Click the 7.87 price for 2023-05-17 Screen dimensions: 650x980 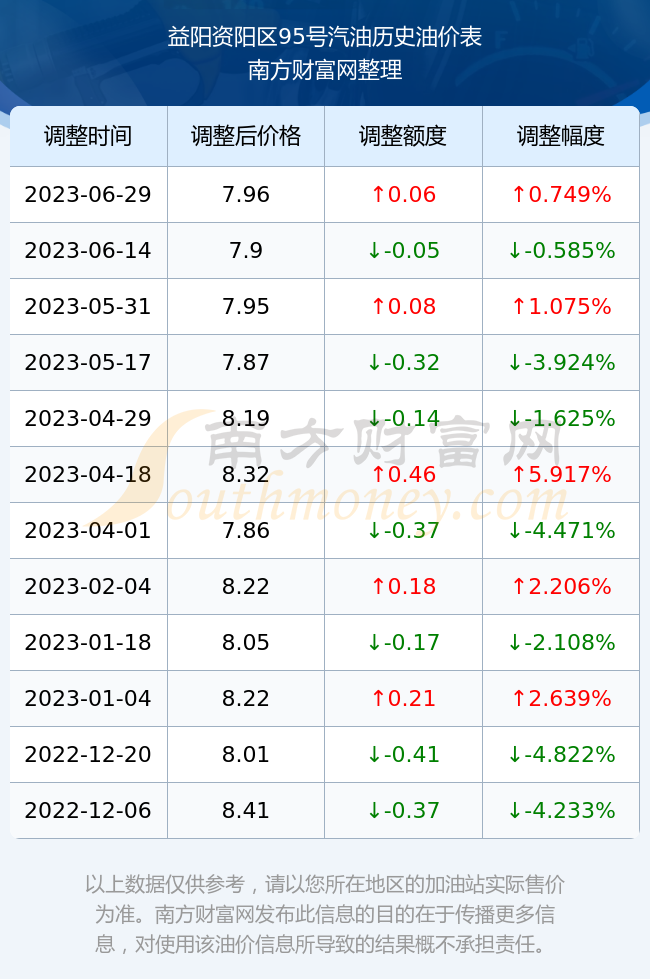tap(246, 362)
